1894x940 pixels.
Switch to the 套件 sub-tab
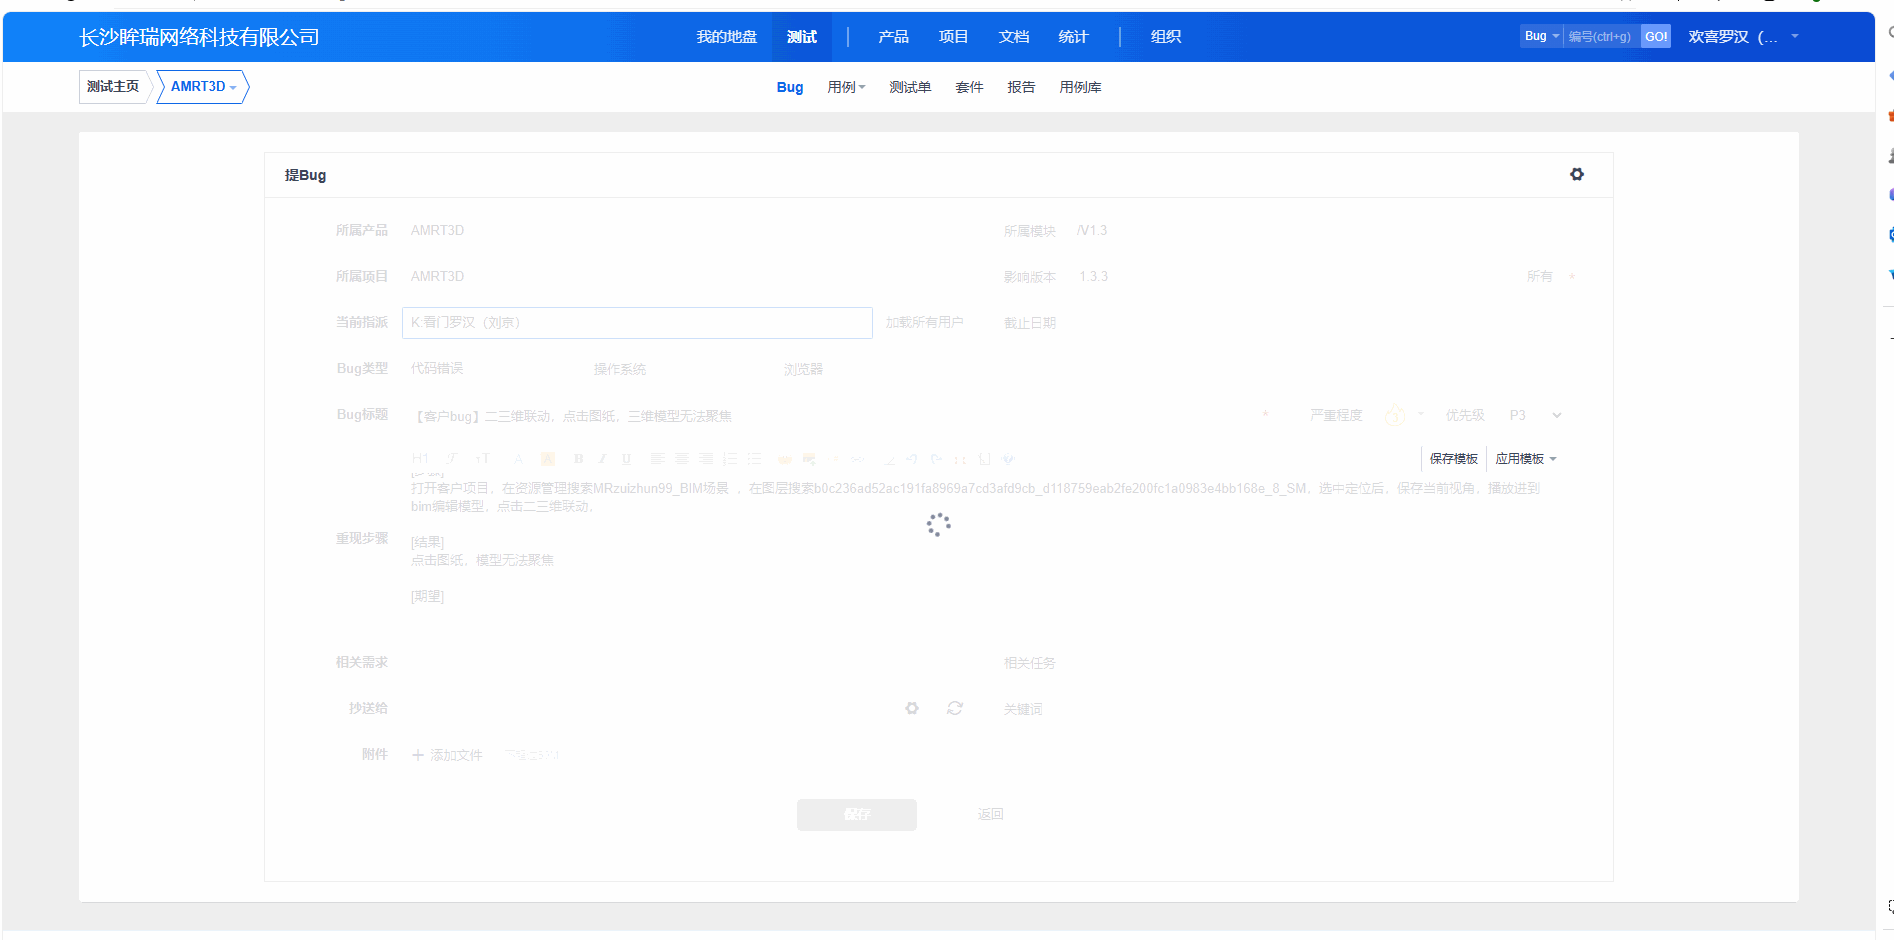pyautogui.click(x=969, y=87)
